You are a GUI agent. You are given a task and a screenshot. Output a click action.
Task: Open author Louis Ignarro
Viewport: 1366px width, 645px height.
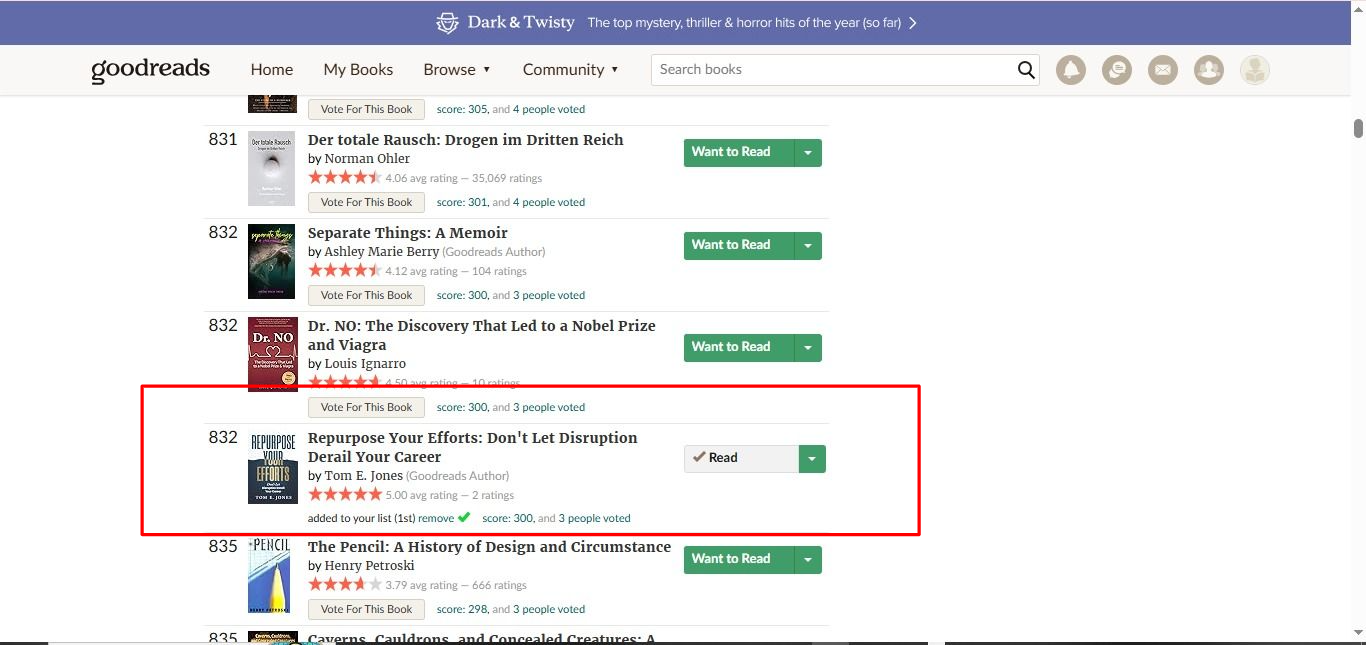click(x=365, y=363)
